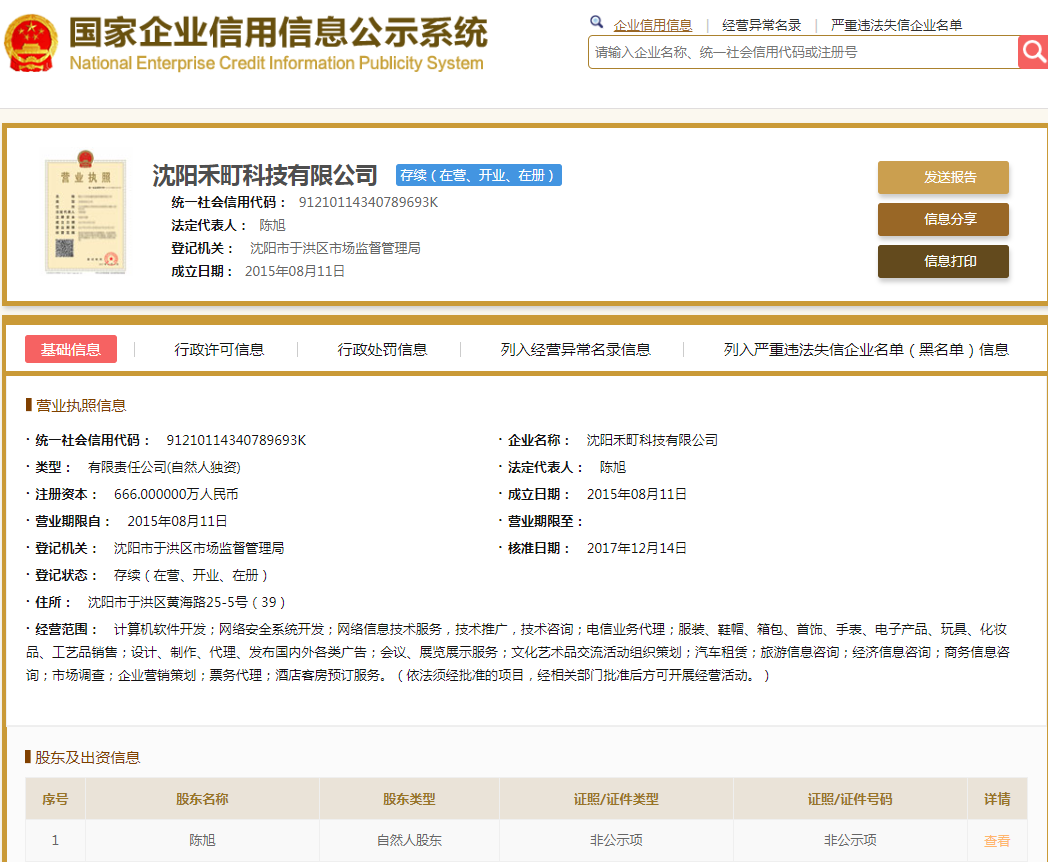Viewport: 1048px width, 862px height.
Task: Click the red search magnifier button
Action: click(x=1033, y=52)
